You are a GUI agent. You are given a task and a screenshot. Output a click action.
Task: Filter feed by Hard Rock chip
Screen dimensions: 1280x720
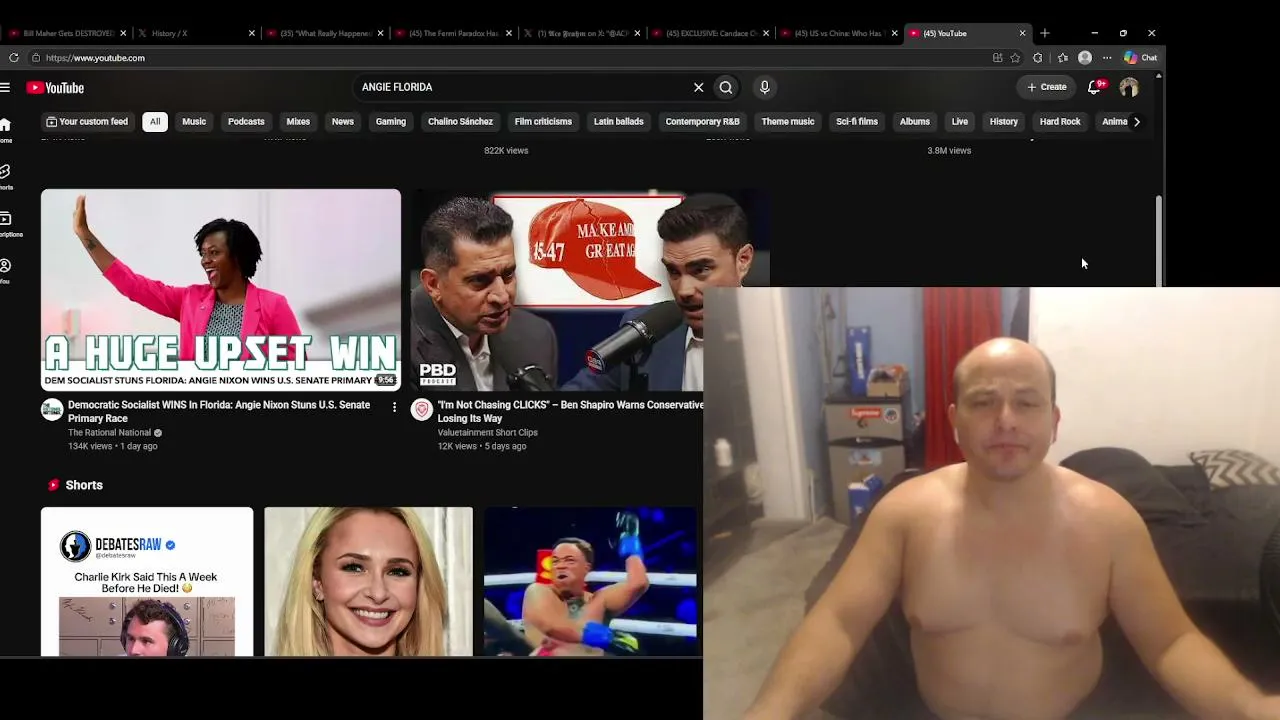(x=1060, y=122)
